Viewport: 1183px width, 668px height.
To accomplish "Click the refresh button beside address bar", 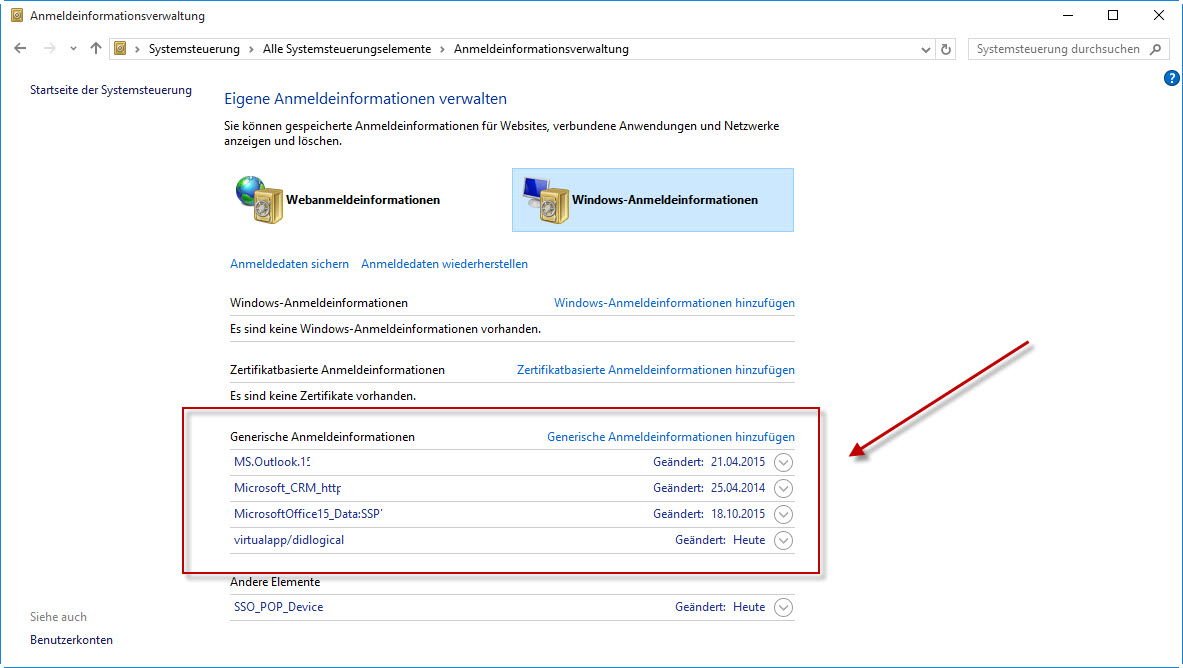I will click(947, 49).
